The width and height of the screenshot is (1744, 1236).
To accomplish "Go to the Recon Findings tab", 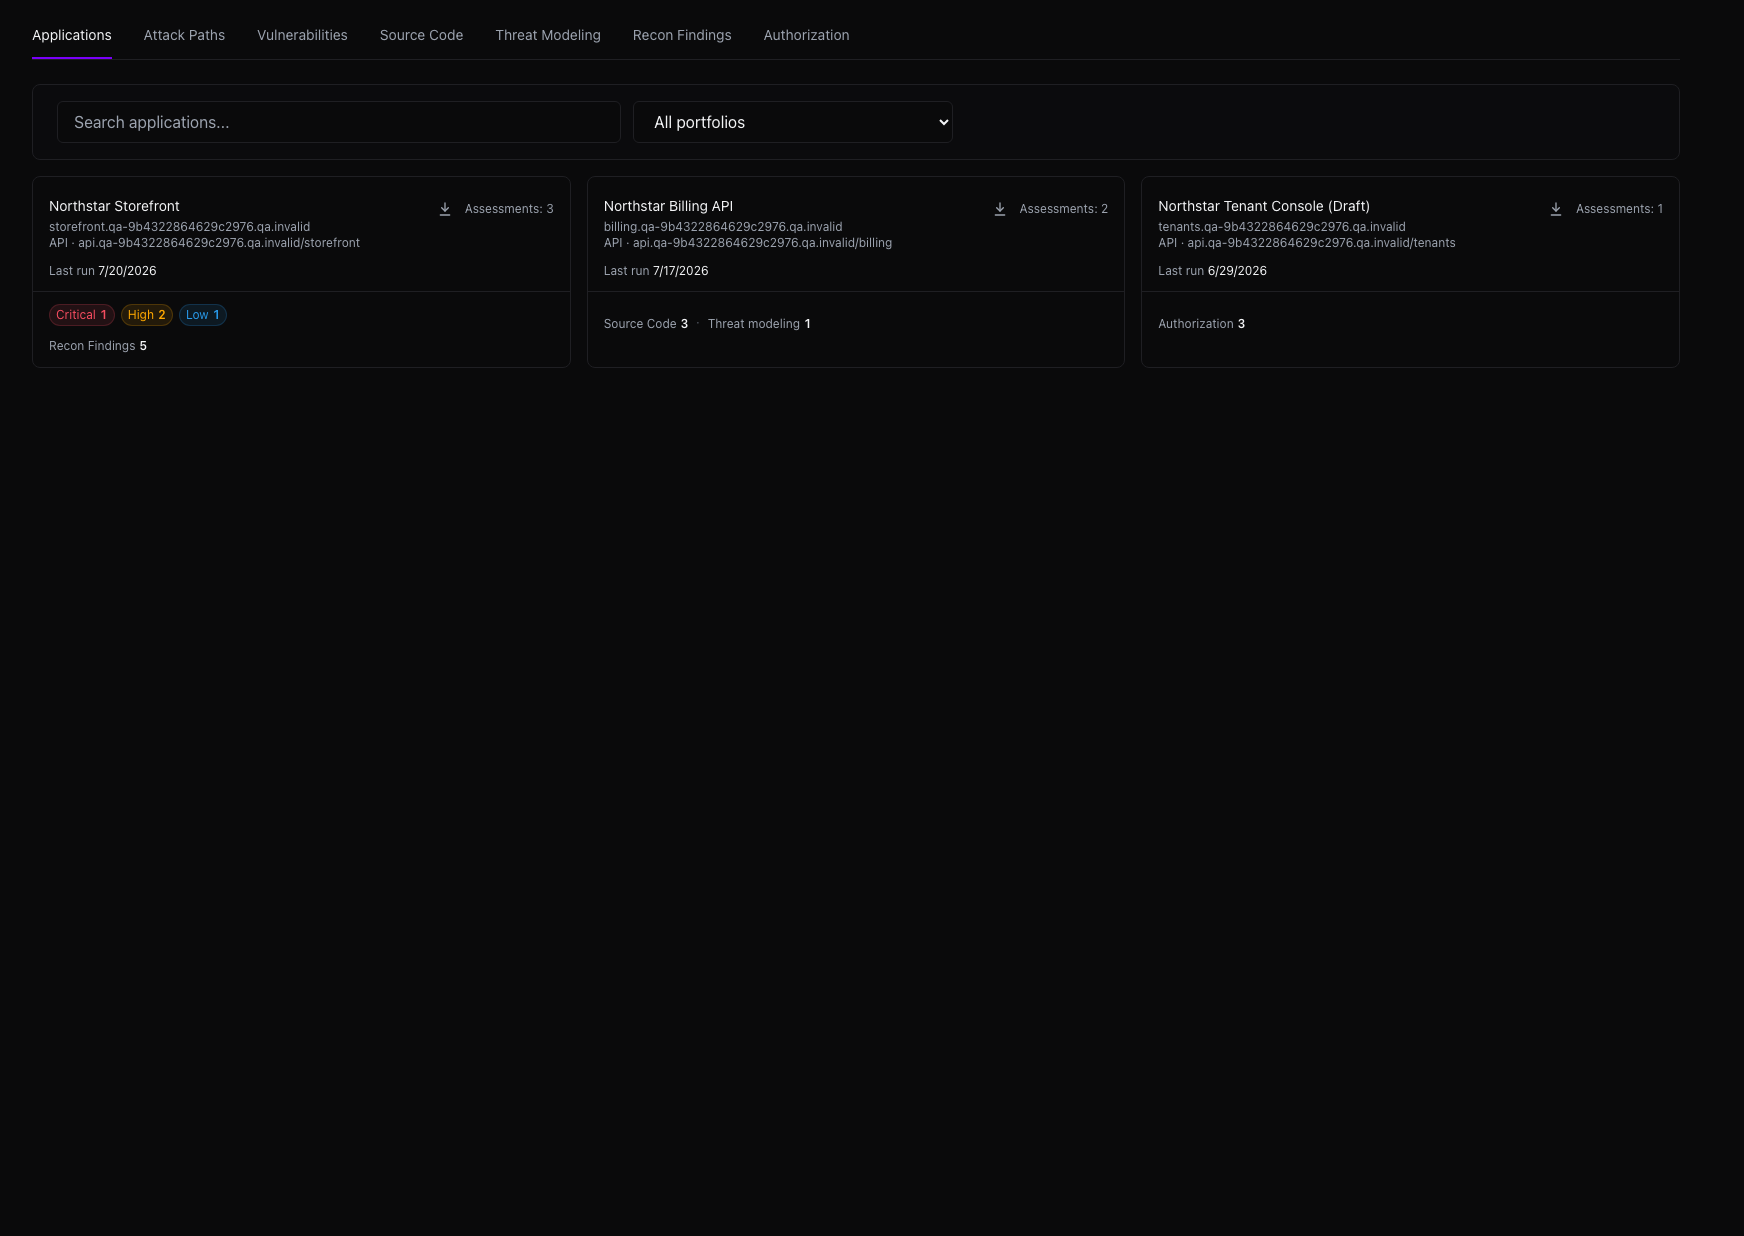I will pyautogui.click(x=682, y=35).
